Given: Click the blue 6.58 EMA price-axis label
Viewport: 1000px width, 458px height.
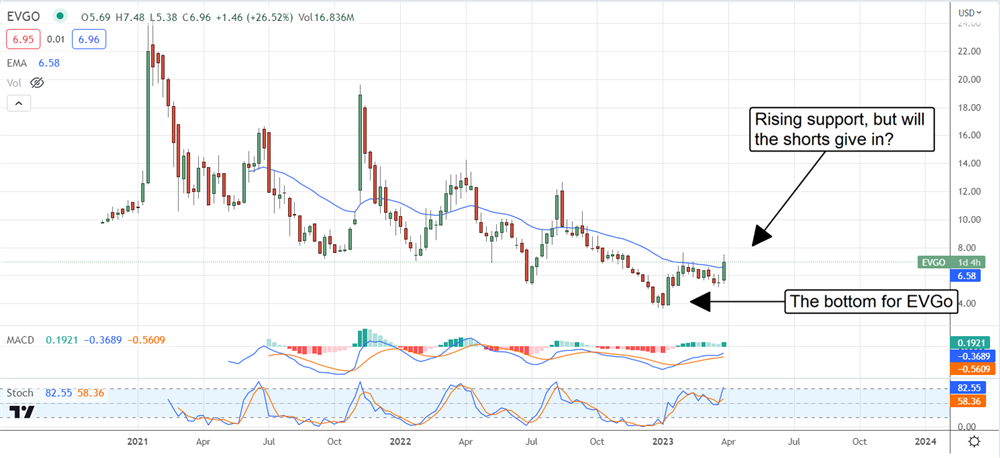Looking at the screenshot, I should click(965, 276).
